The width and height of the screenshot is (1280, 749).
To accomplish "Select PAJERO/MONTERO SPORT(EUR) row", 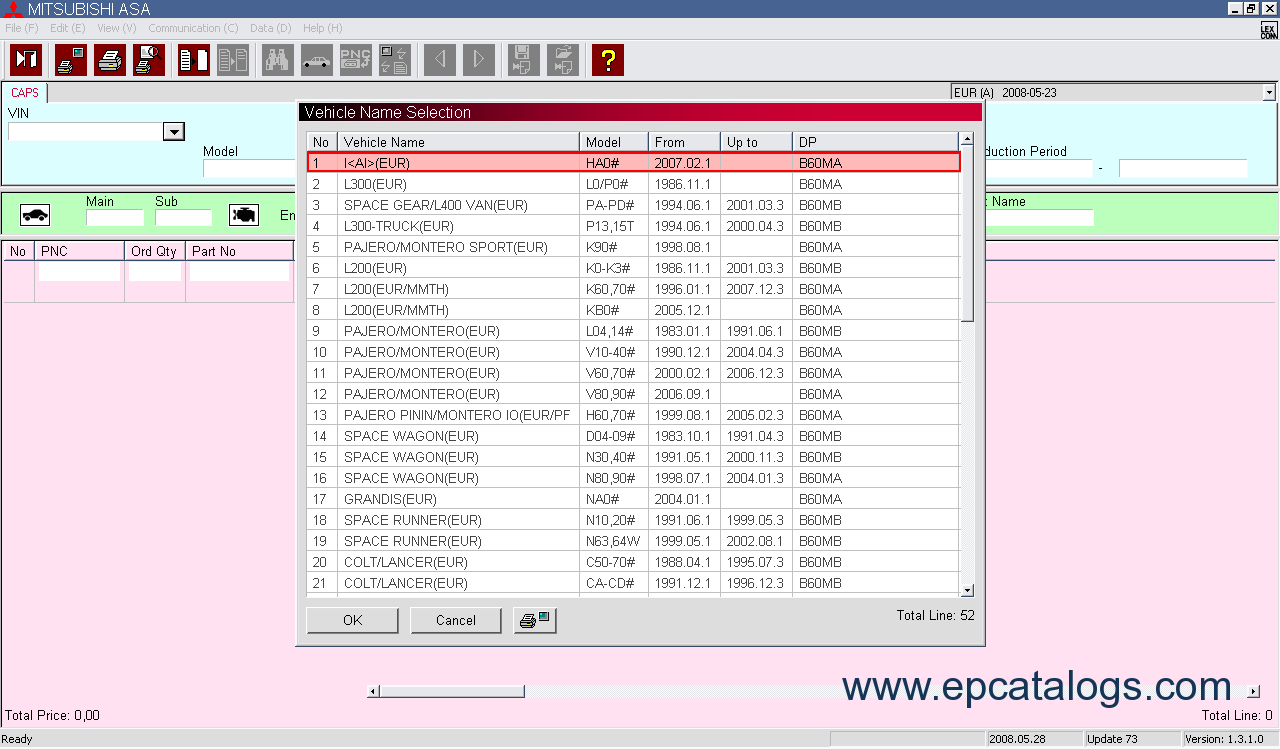I will click(x=633, y=247).
